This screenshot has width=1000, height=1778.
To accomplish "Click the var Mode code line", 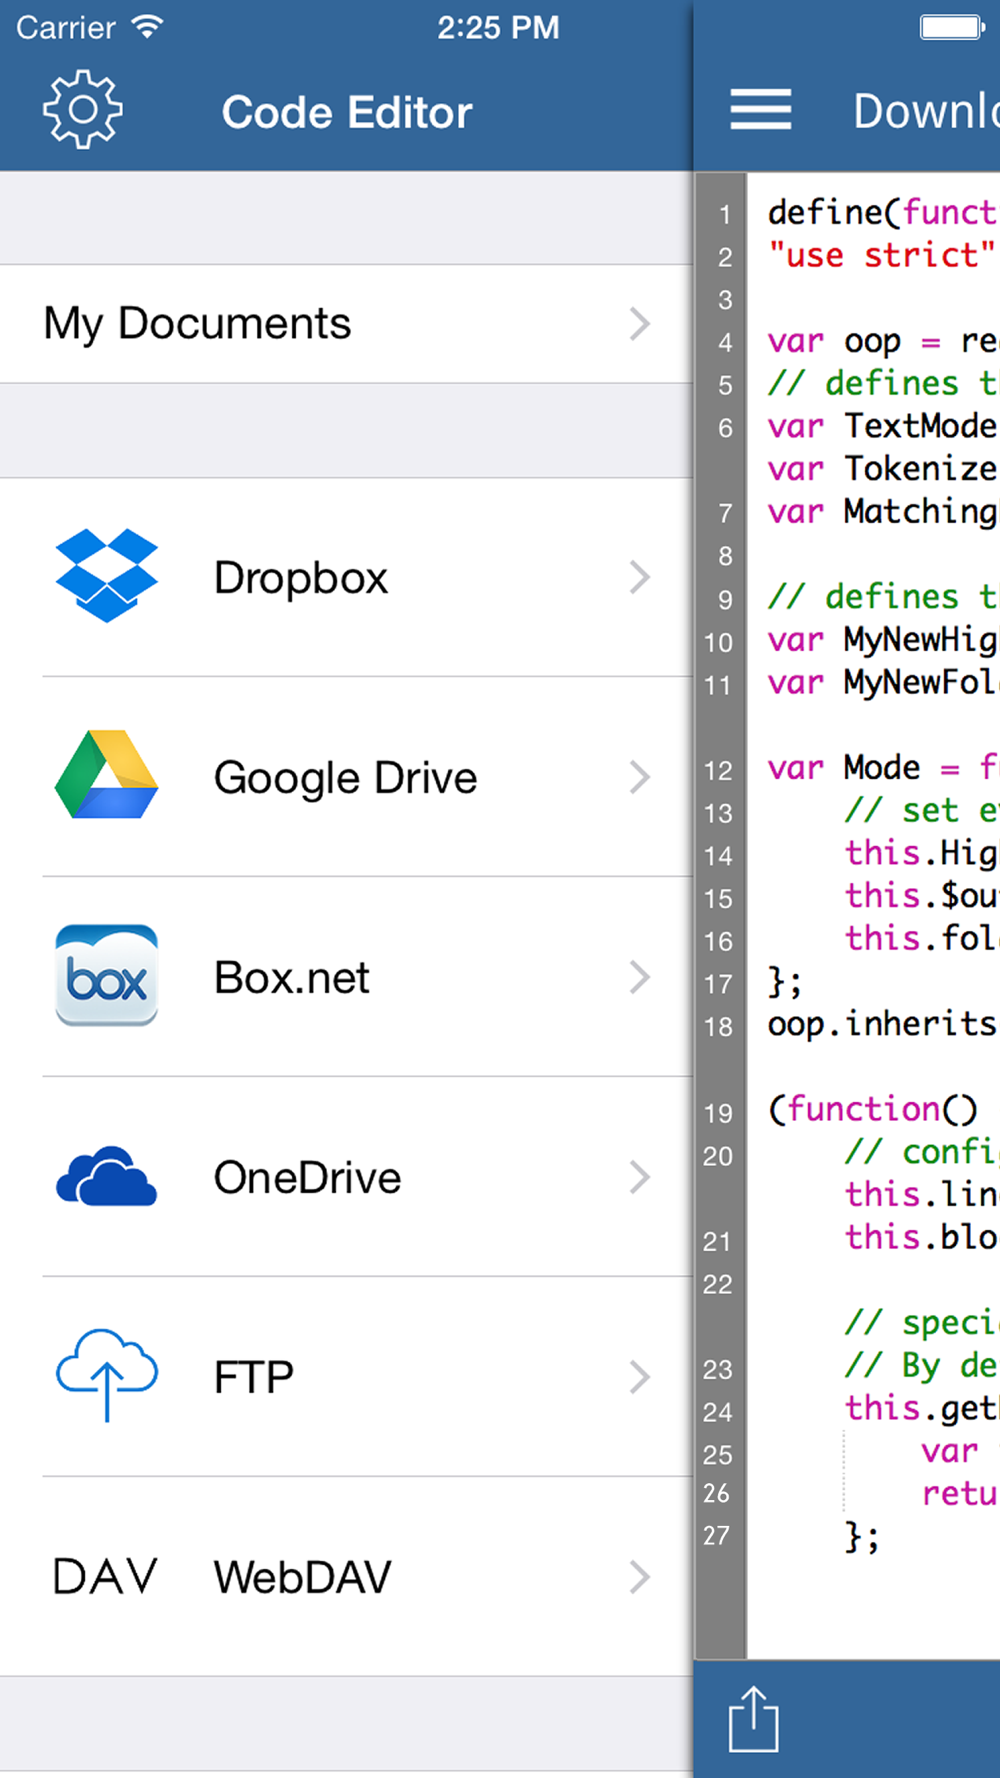I will 883,767.
